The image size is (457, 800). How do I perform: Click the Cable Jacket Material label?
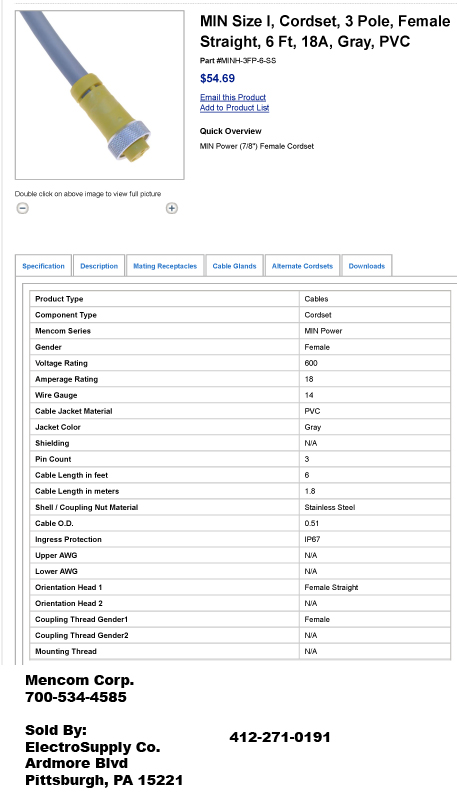tap(73, 411)
